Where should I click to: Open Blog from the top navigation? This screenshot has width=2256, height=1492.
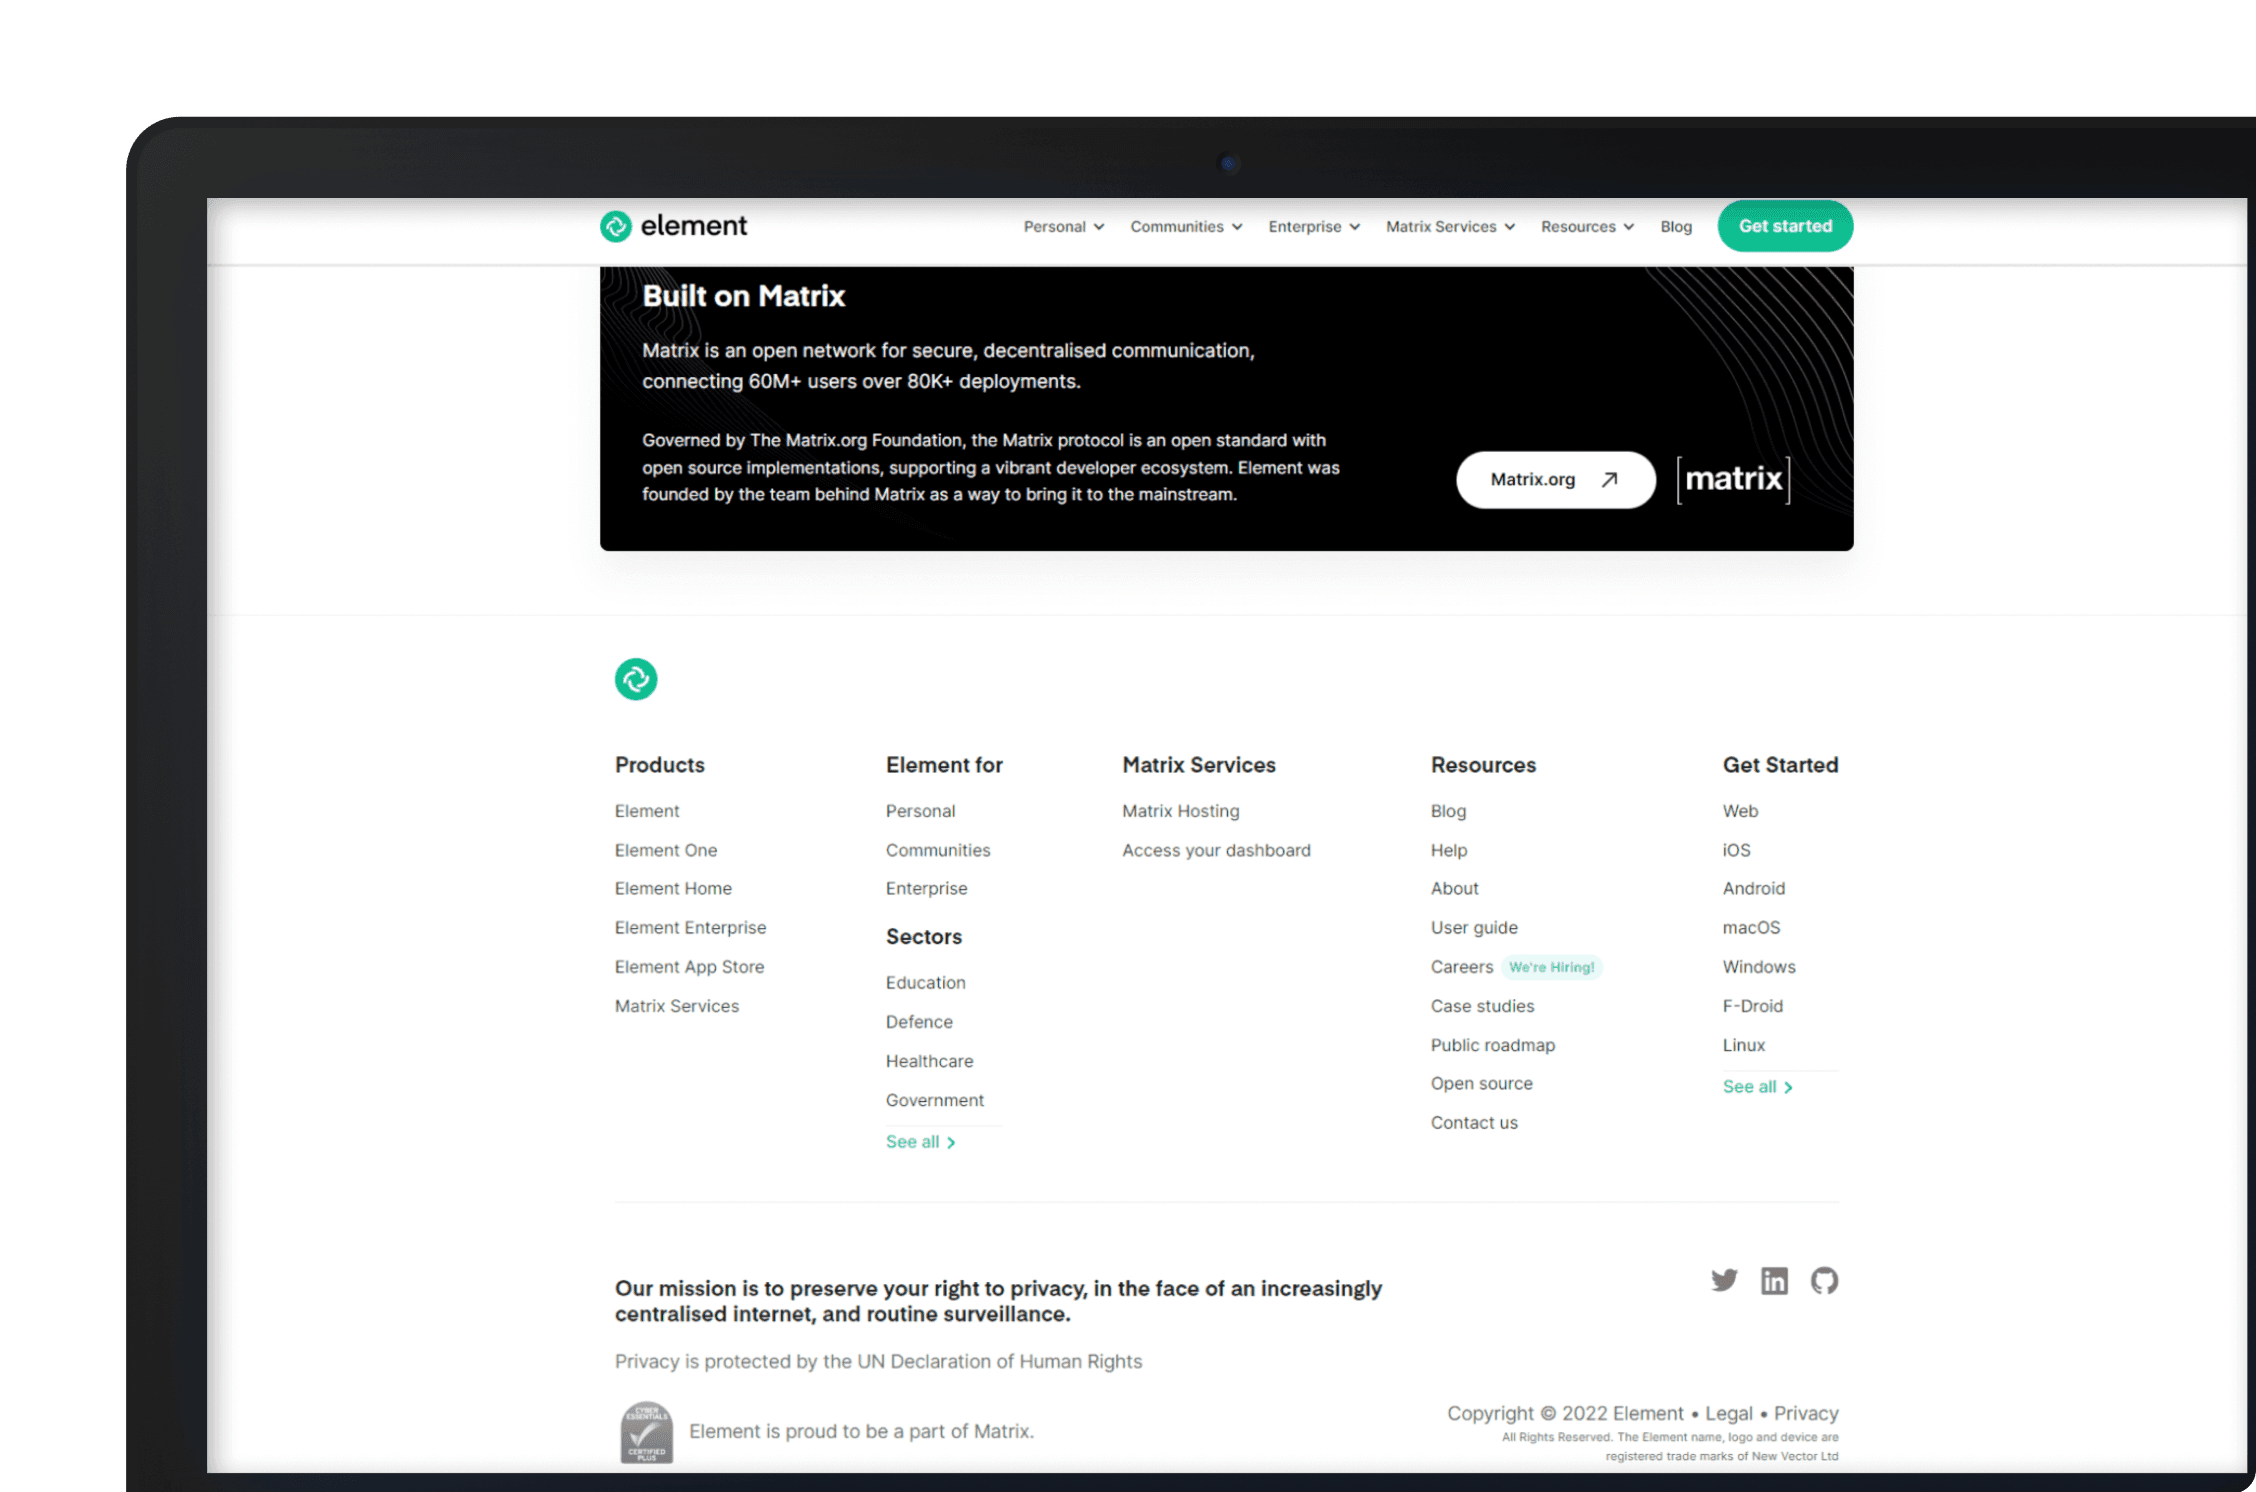coord(1676,227)
